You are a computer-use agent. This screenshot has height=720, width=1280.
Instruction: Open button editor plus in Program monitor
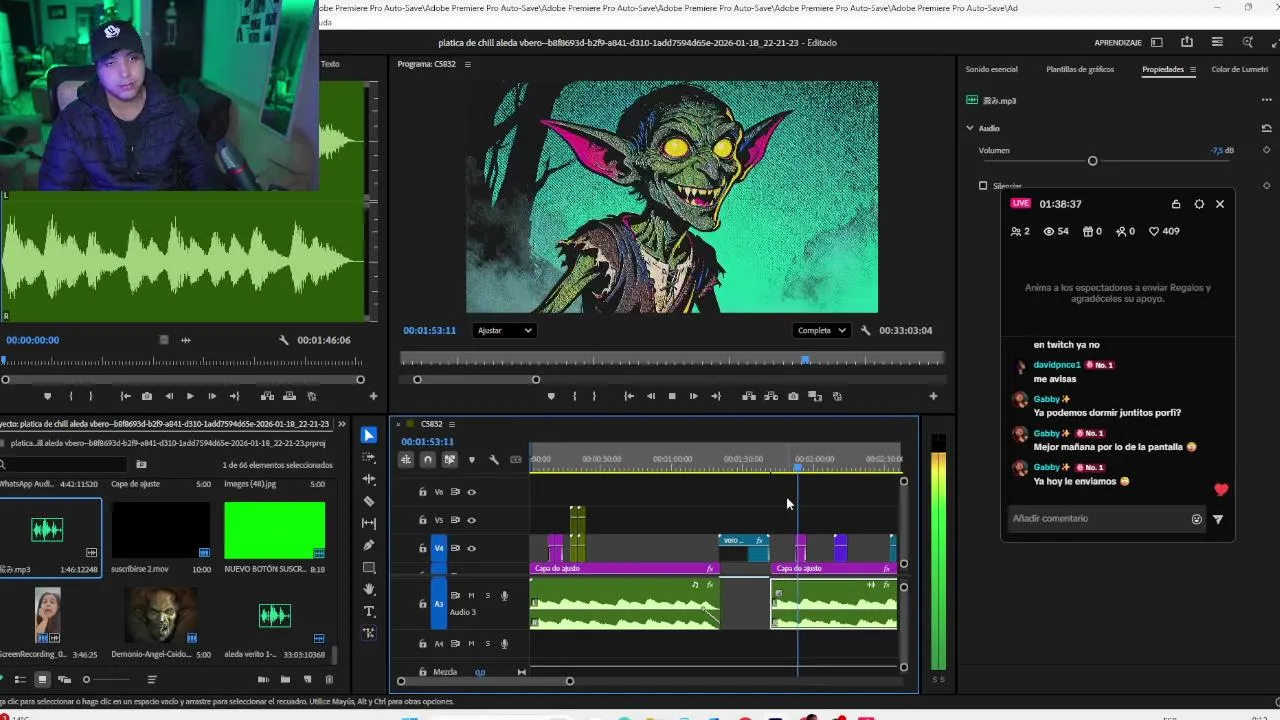(x=933, y=396)
